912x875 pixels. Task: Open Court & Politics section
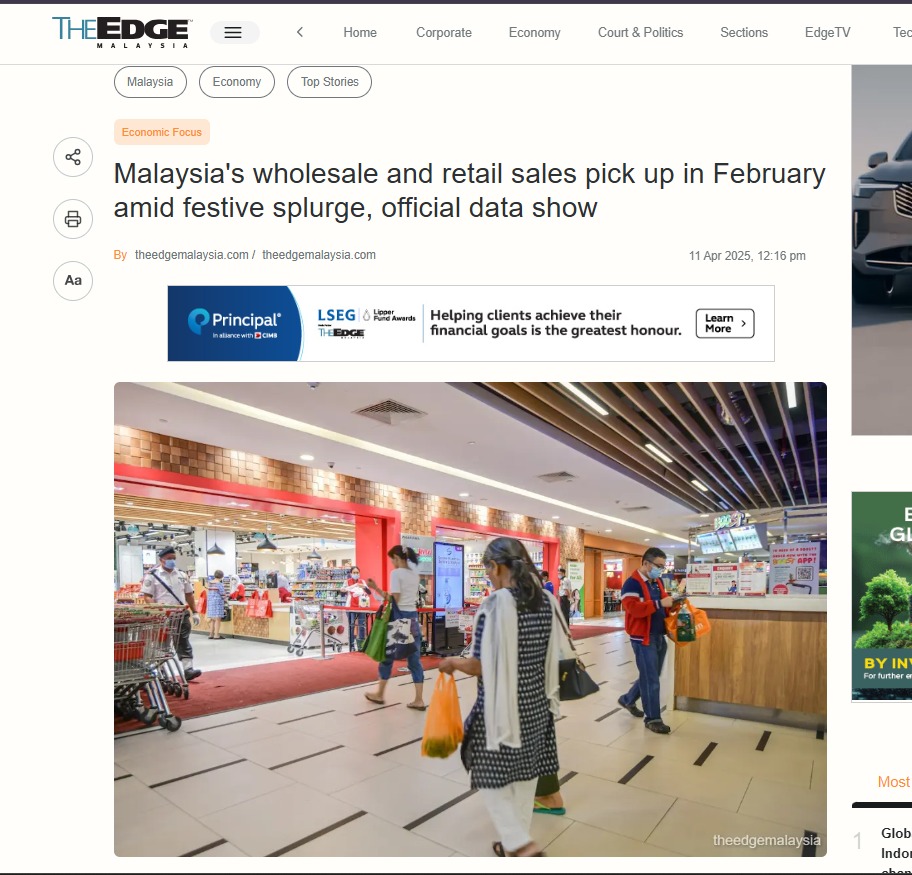coord(640,33)
